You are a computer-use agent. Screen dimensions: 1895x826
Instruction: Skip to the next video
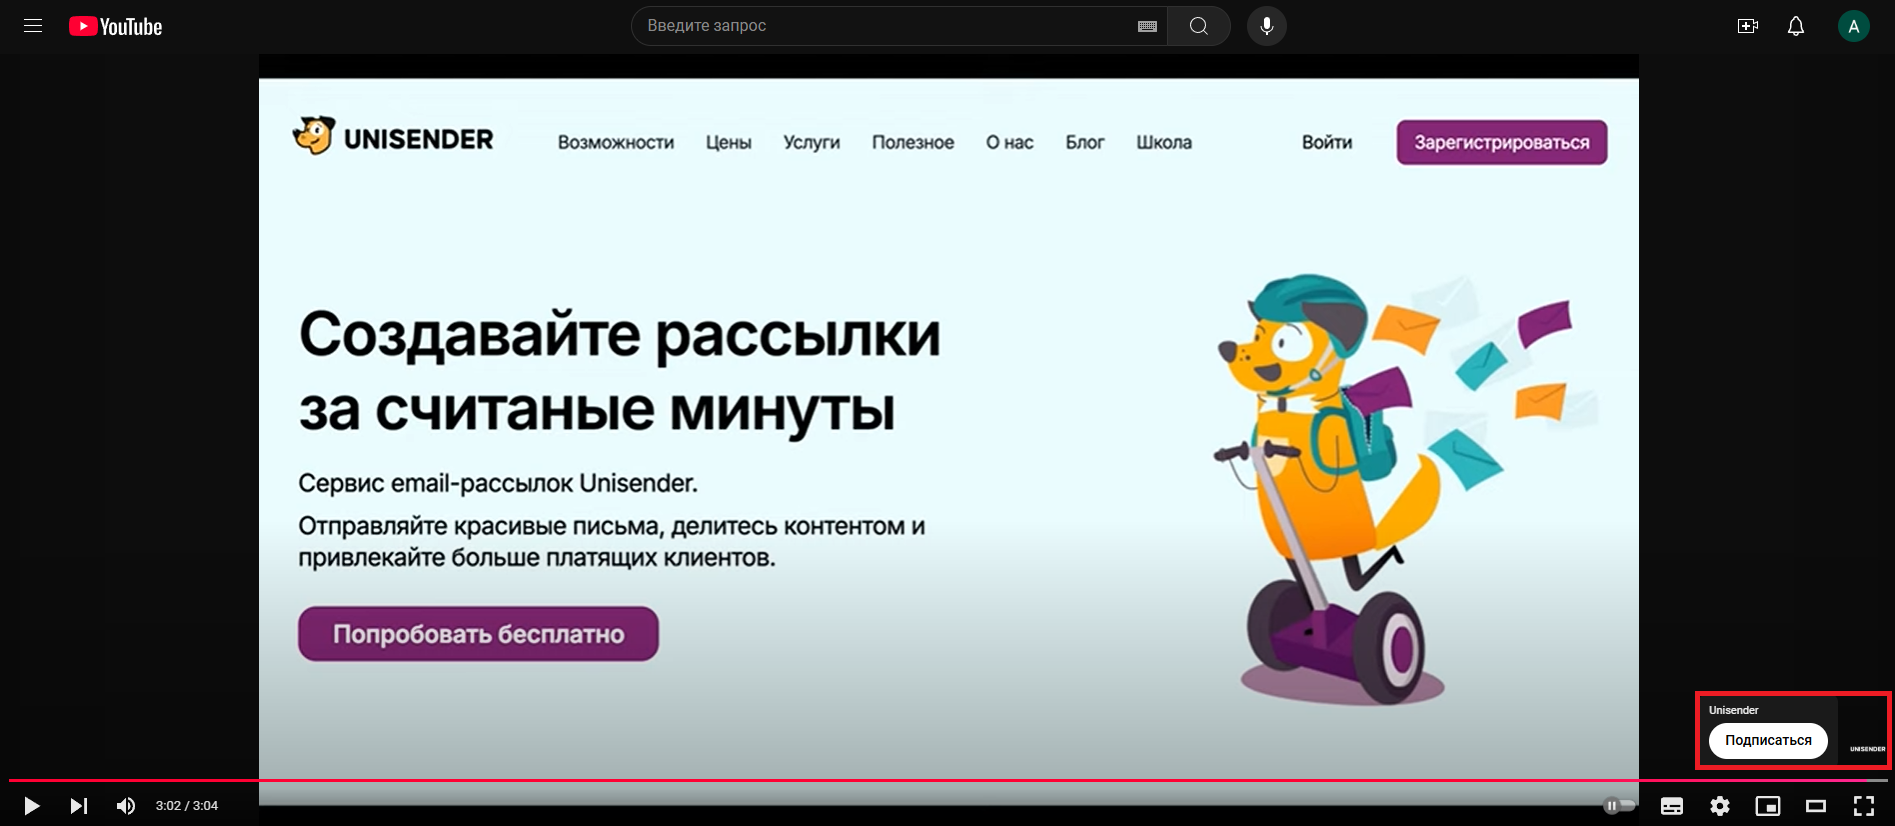[x=79, y=806]
